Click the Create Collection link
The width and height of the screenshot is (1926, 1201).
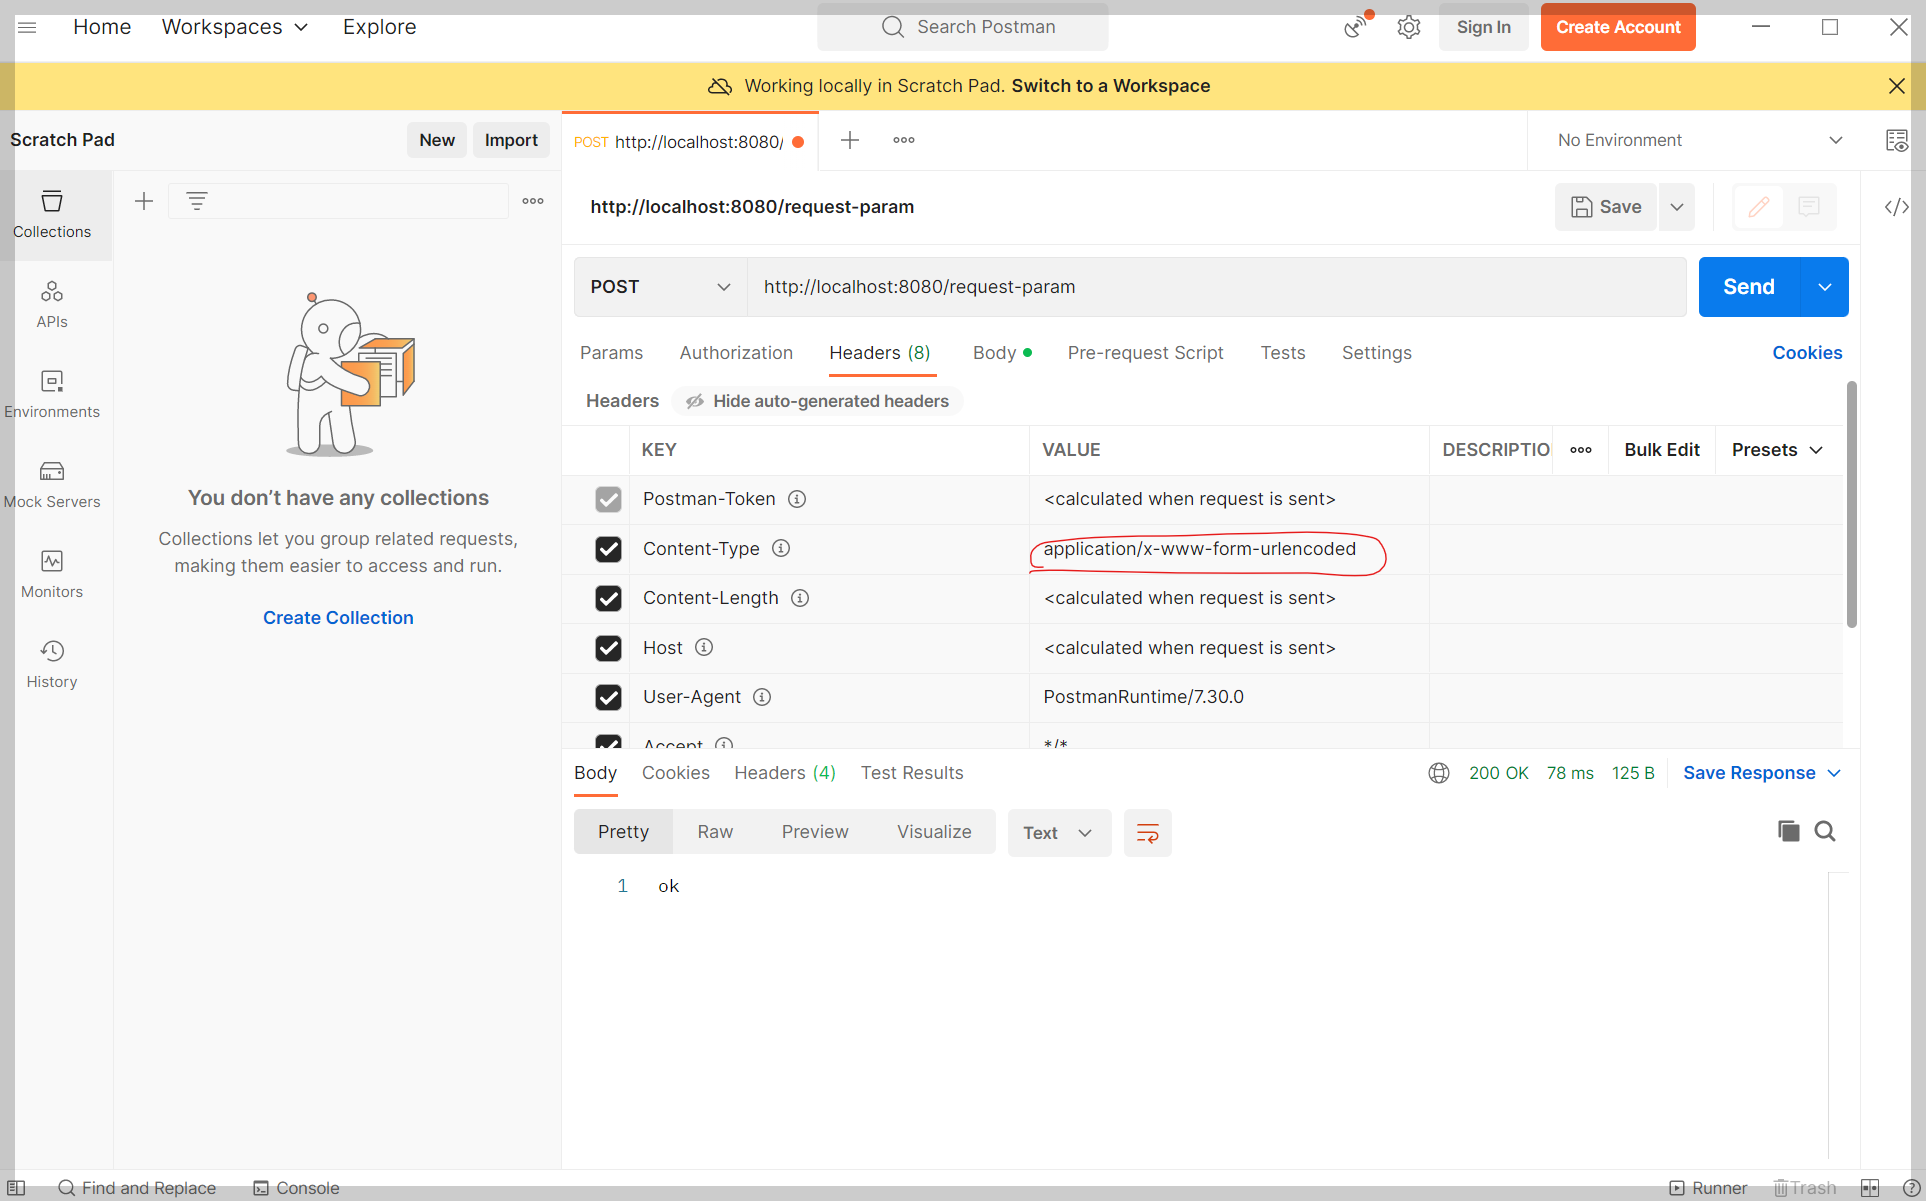coord(338,618)
